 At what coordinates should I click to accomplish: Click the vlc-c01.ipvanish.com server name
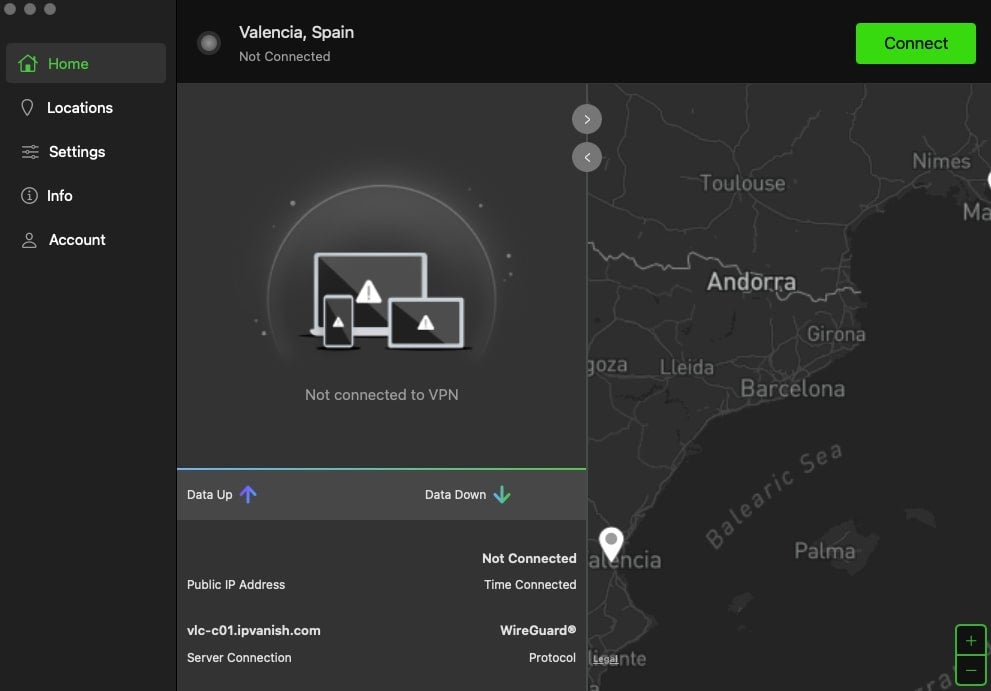pos(254,630)
